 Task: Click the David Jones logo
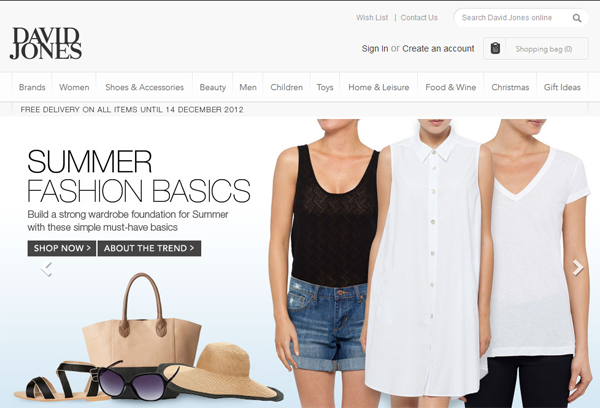click(x=46, y=43)
